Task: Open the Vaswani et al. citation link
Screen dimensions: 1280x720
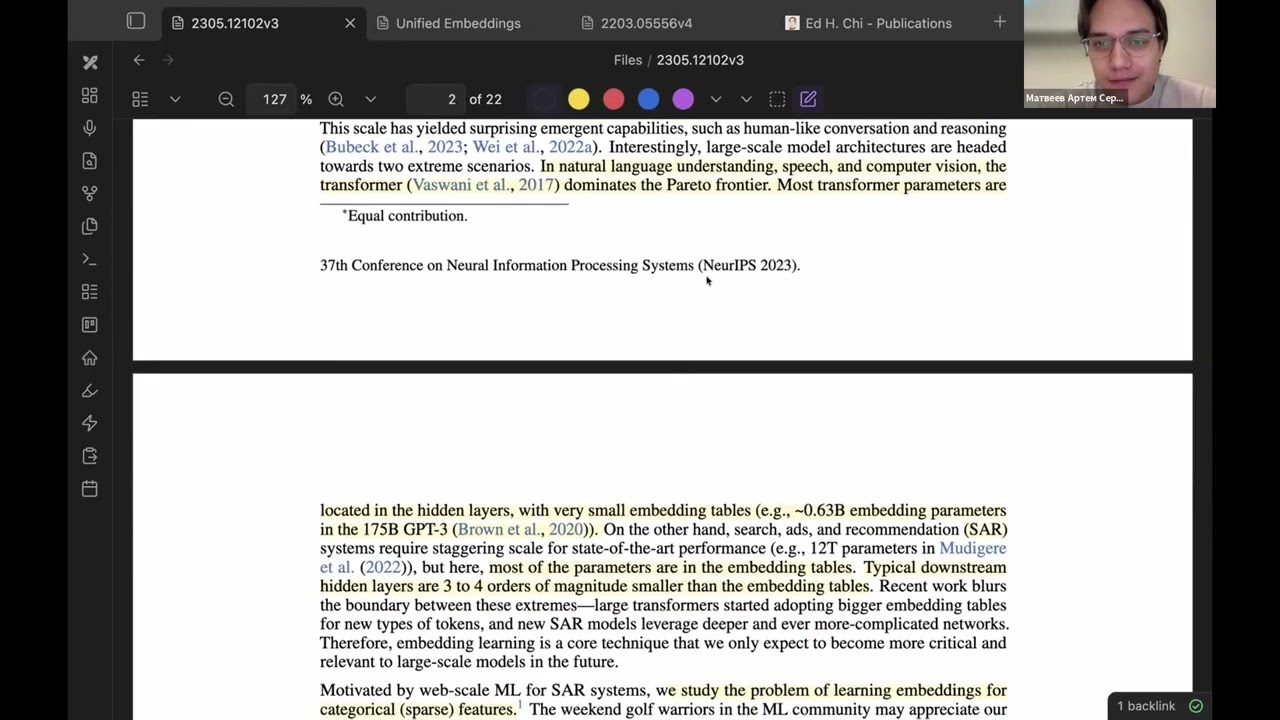Action: coord(461,185)
